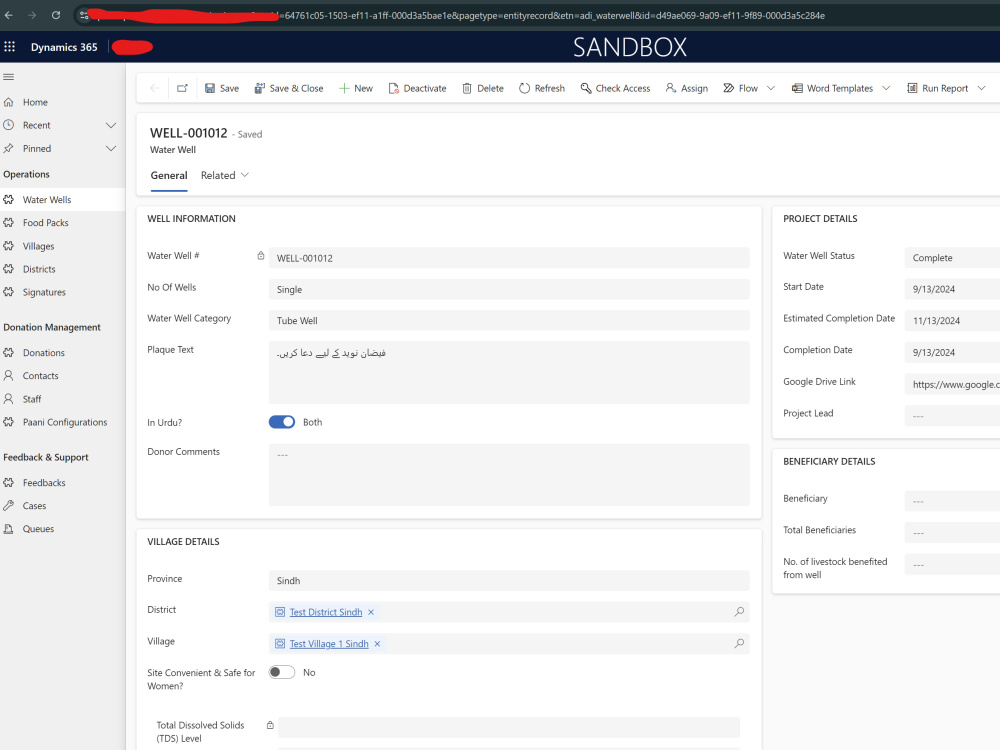Click Save & Close in the command bar

289,88
